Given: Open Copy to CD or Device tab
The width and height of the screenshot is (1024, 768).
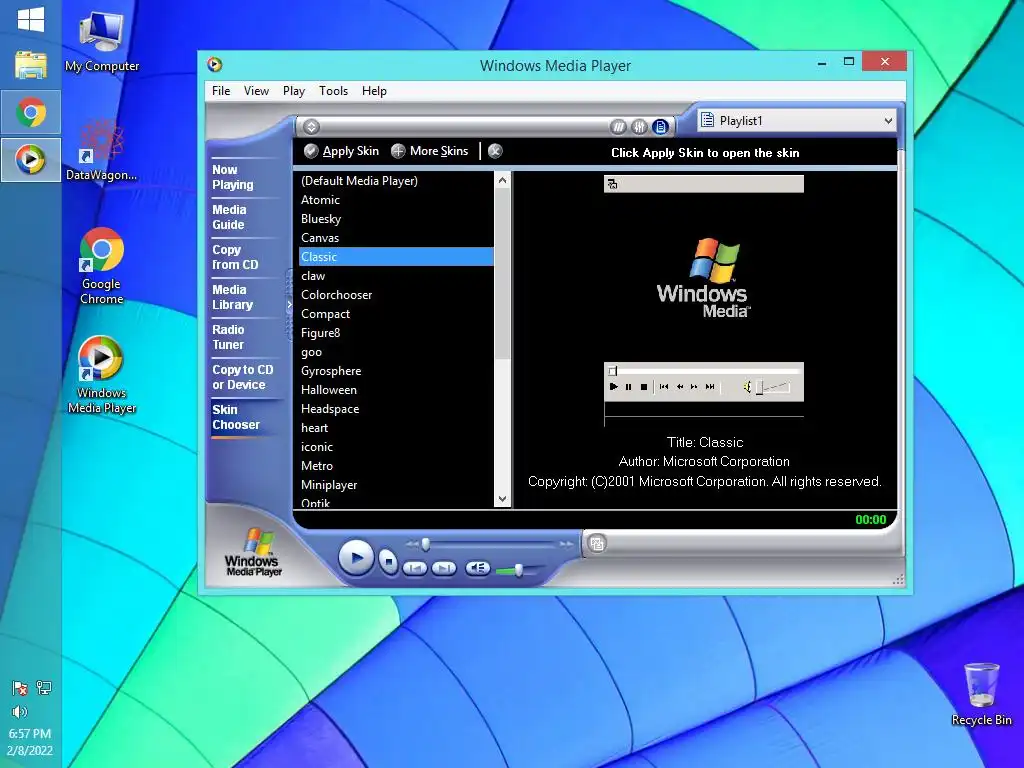Looking at the screenshot, I should tap(243, 377).
